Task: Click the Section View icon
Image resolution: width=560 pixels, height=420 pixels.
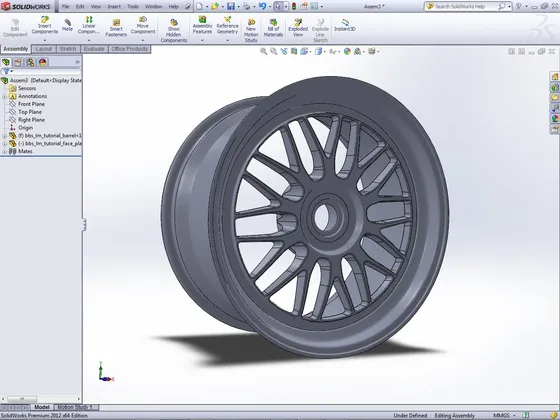Action: (x=294, y=51)
